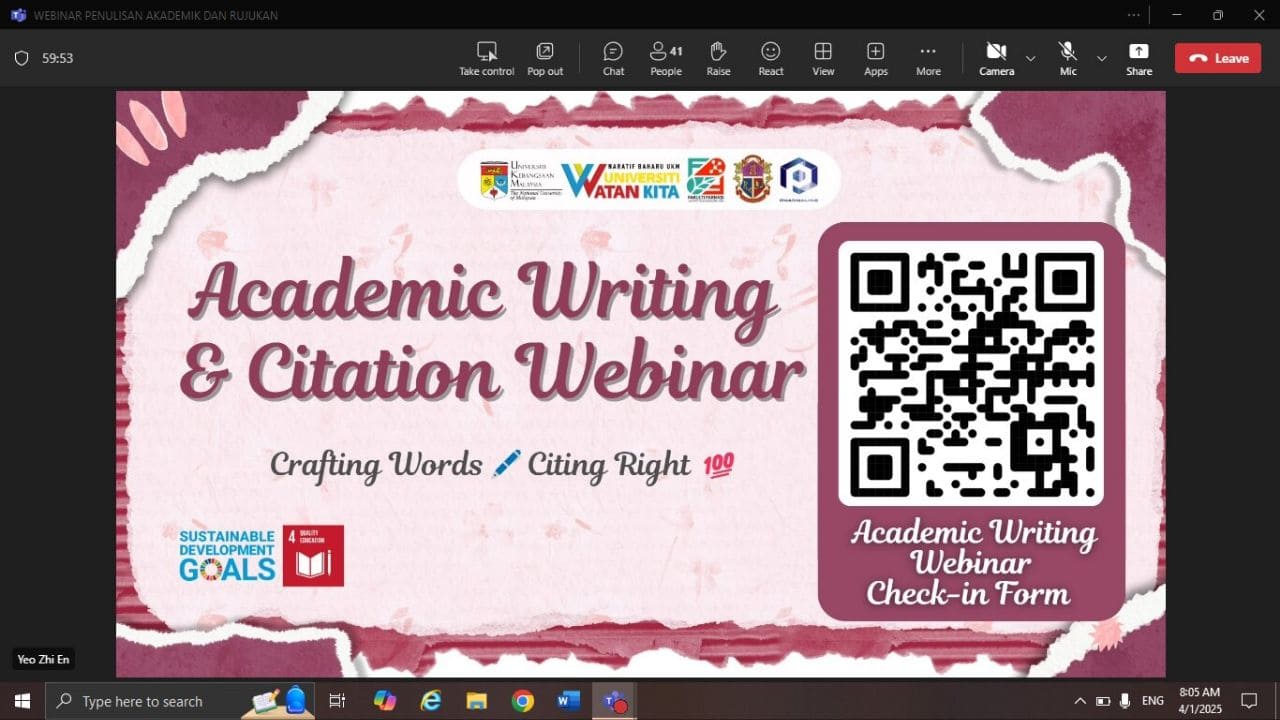Show hidden system tray icons
The image size is (1280, 720).
[1079, 701]
